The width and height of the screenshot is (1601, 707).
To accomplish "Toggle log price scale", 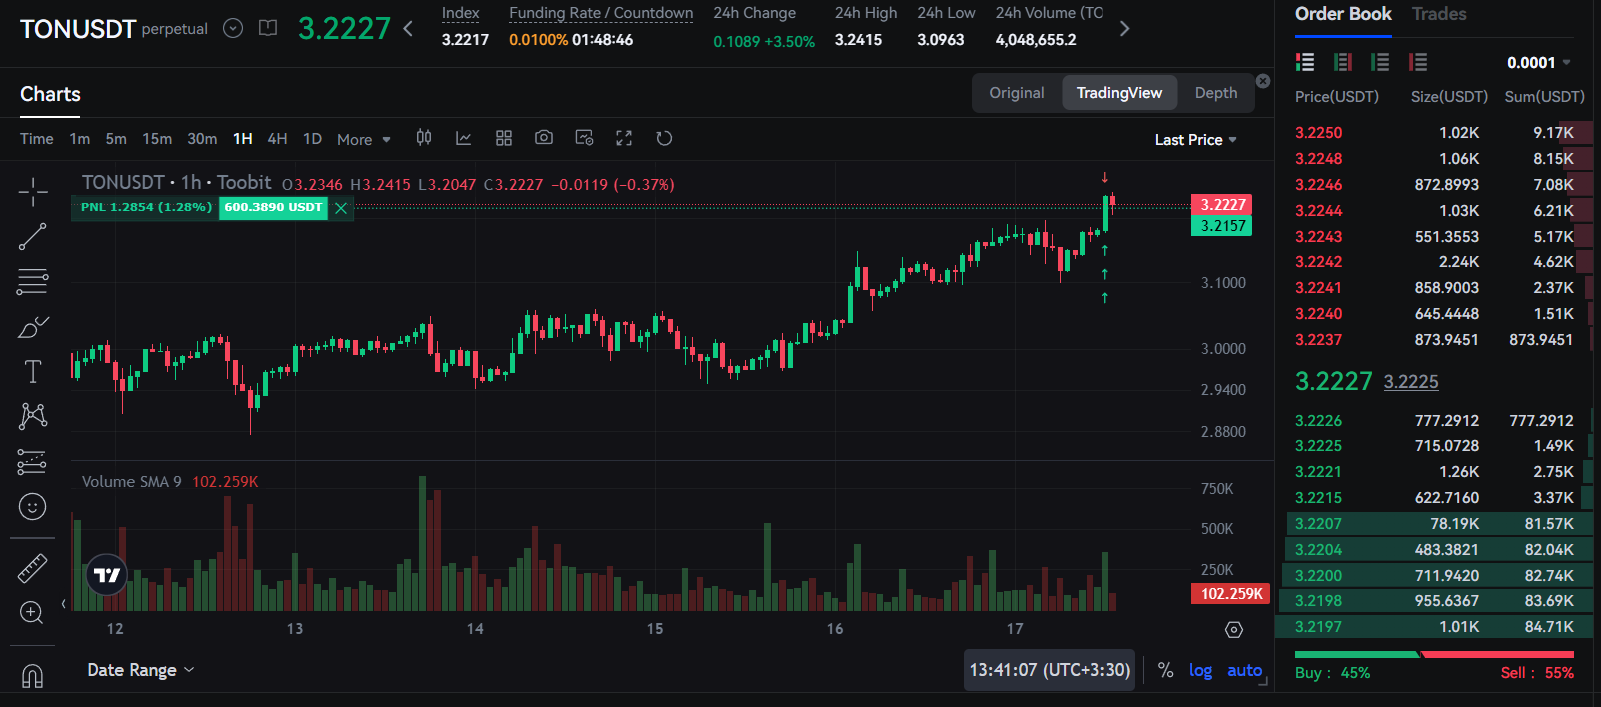I will (x=1200, y=670).
